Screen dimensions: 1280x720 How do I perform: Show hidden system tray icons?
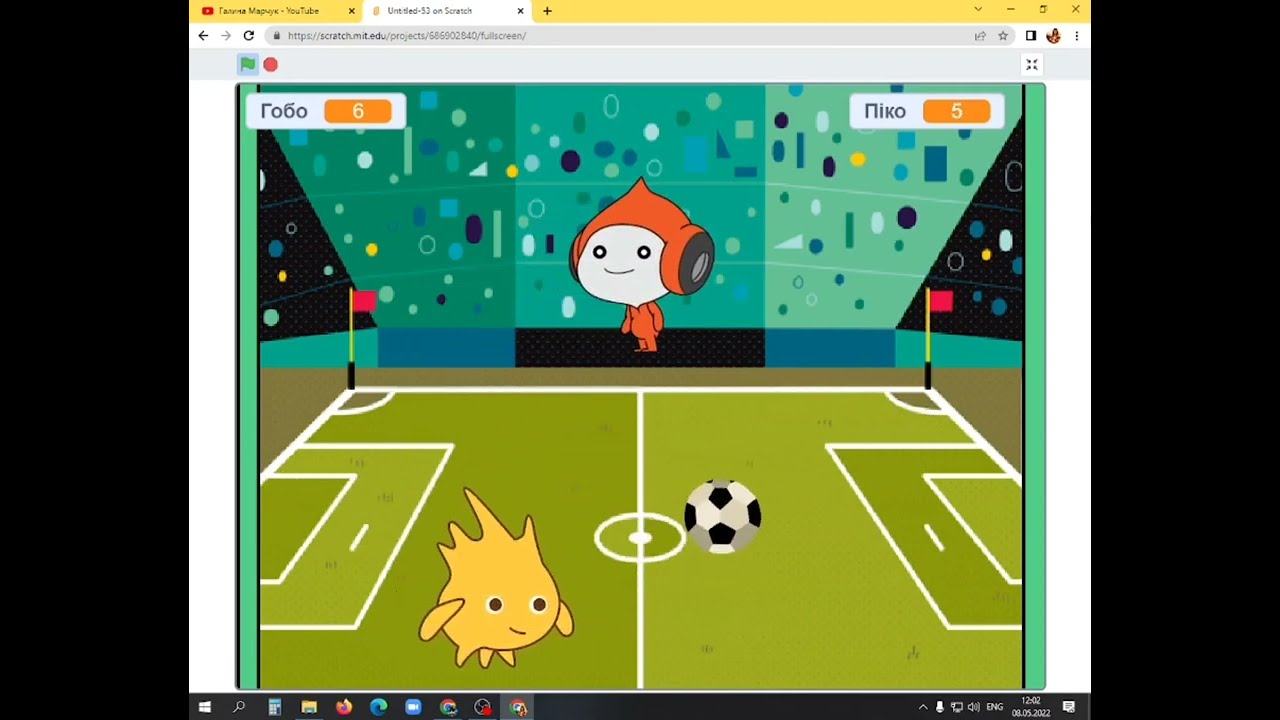pyautogui.click(x=923, y=707)
